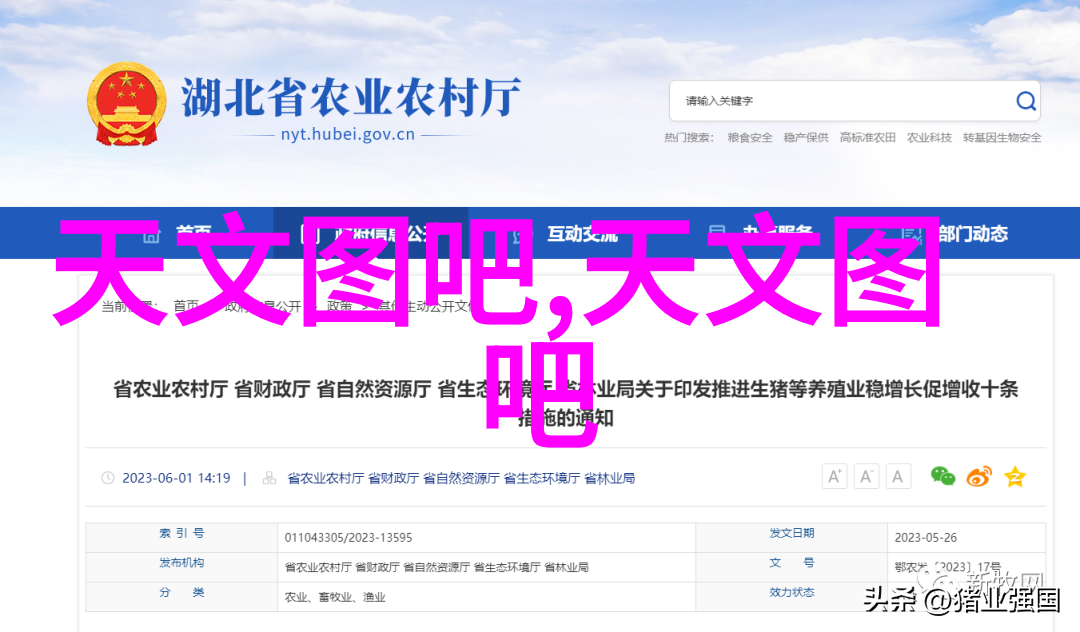Click the search magnifier icon
This screenshot has width=1080, height=632.
1026,101
